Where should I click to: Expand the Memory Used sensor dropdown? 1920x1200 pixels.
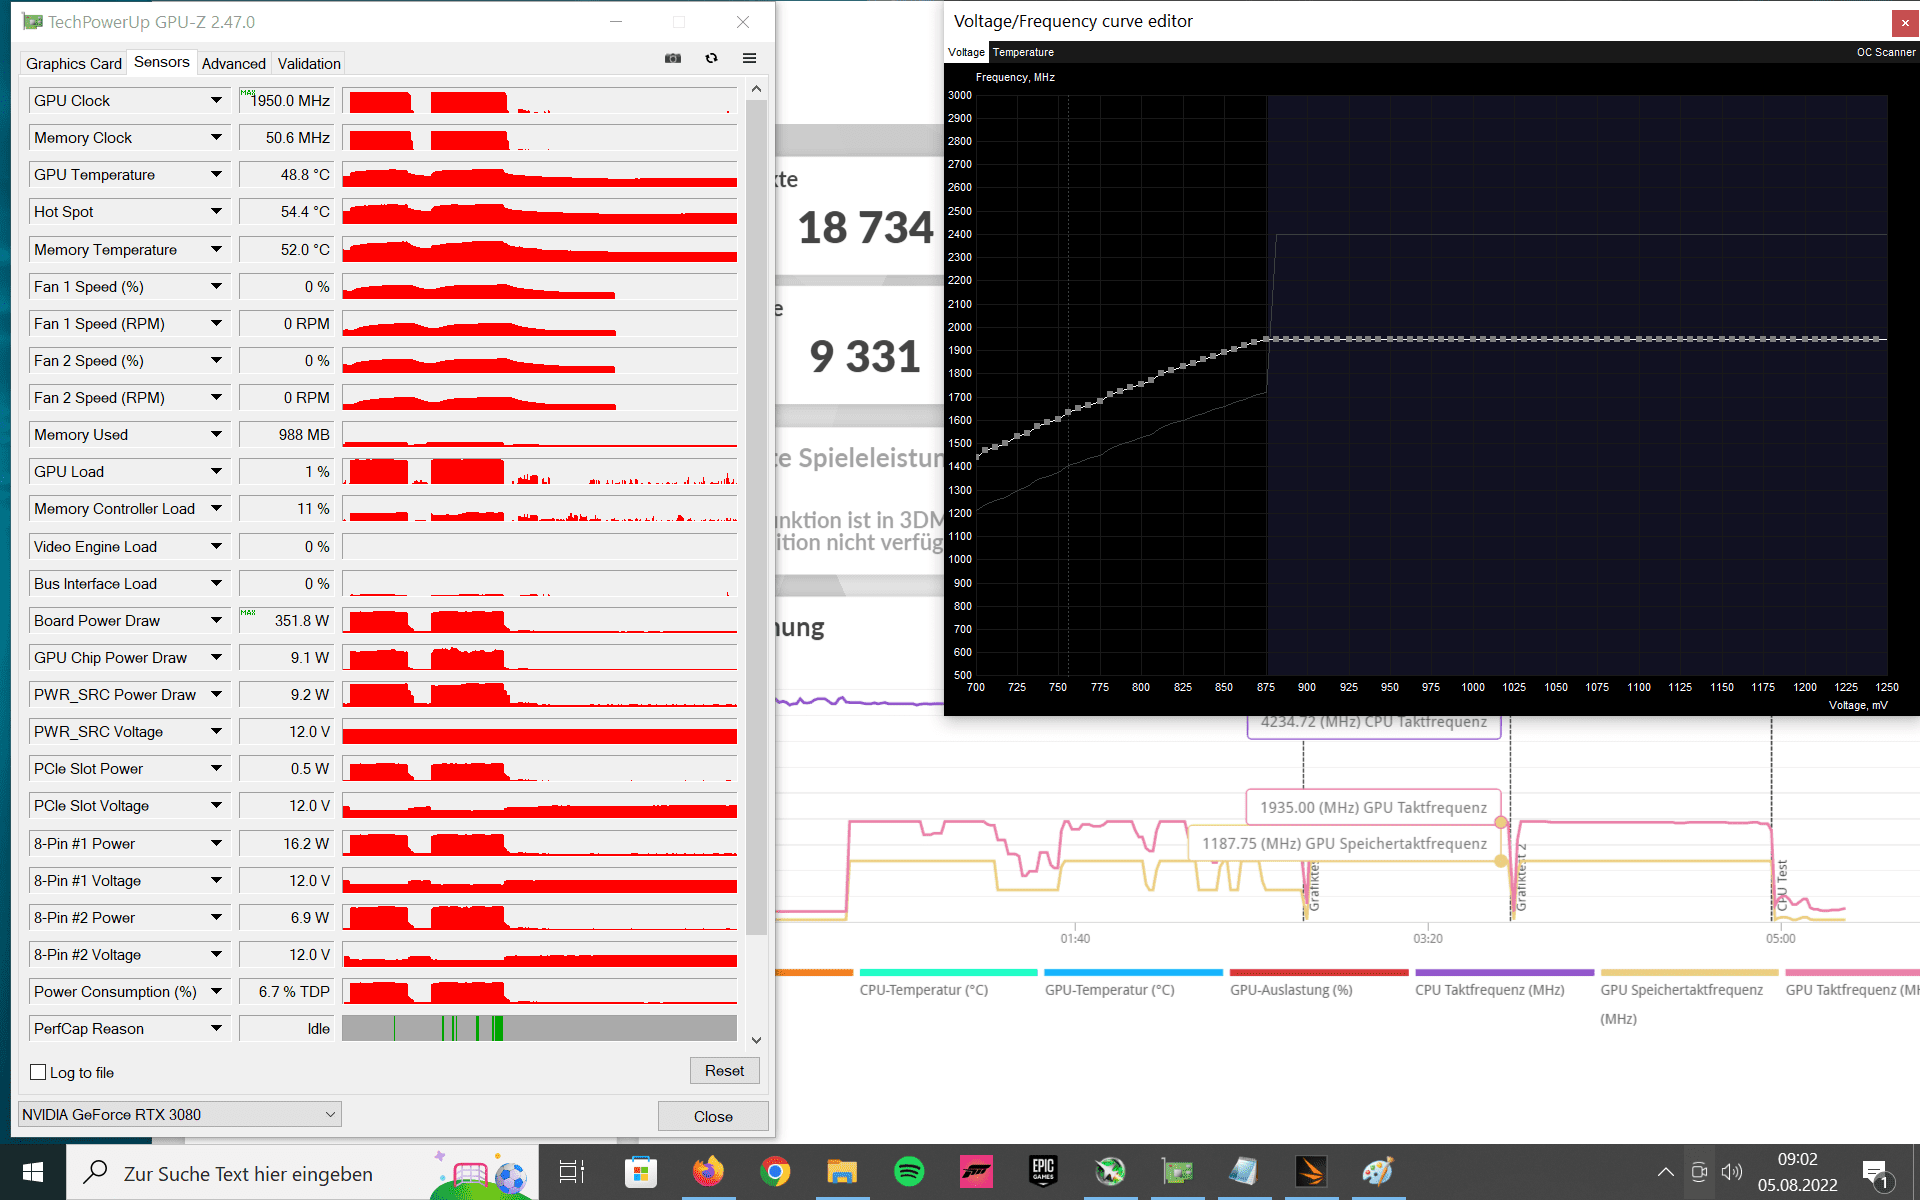(216, 434)
